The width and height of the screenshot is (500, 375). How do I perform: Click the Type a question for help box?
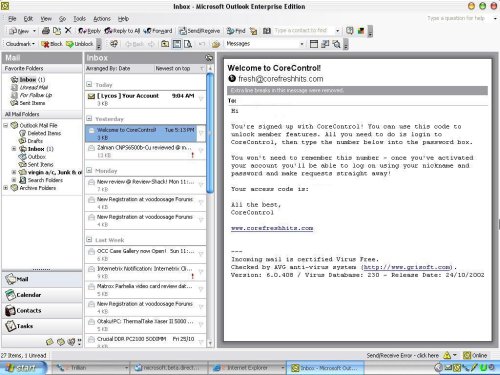[456, 18]
